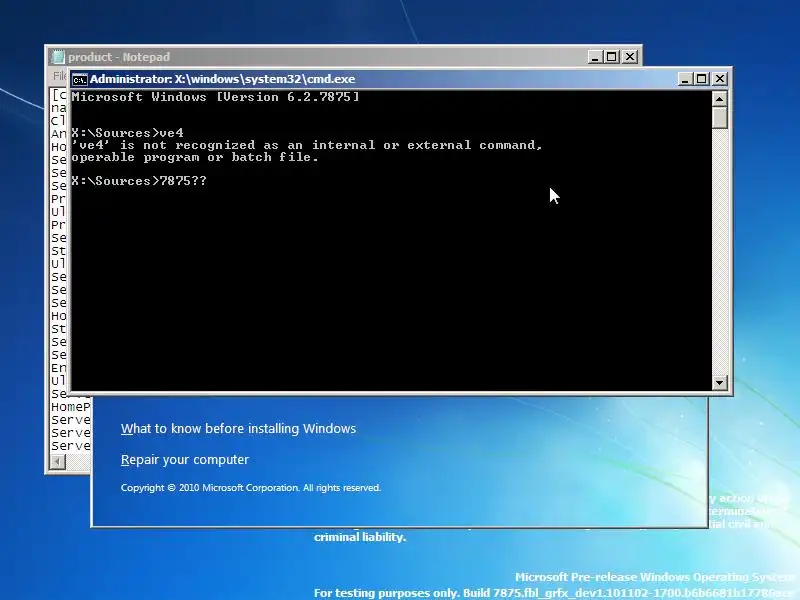Maximize the Administrator cmd.exe window

click(x=702, y=79)
